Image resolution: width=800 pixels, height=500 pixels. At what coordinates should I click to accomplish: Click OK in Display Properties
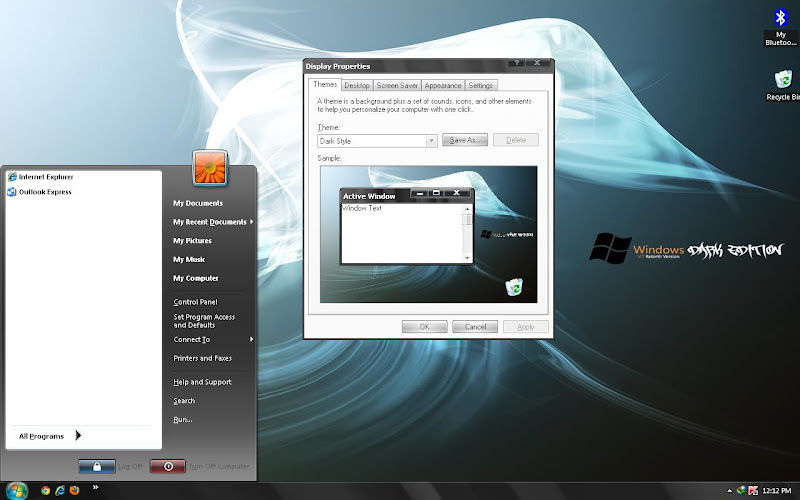click(424, 327)
